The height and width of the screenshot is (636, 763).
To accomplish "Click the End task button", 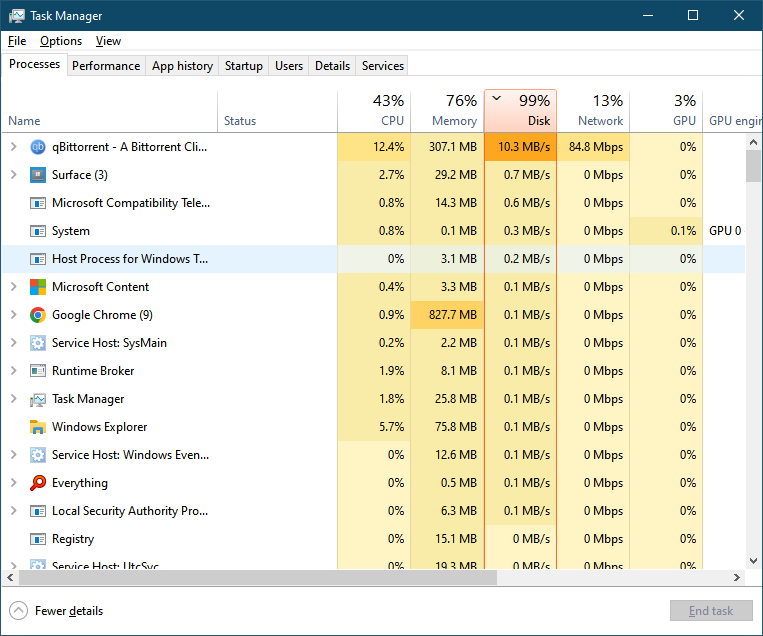I will (710, 611).
